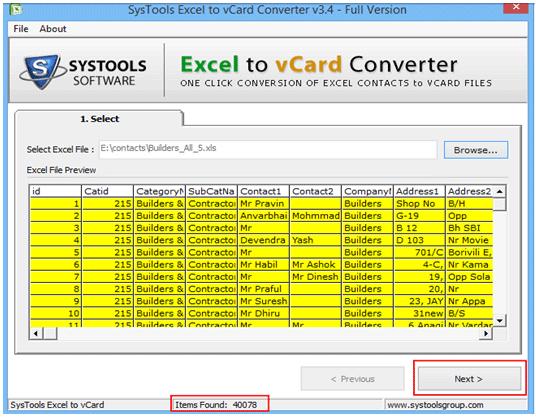This screenshot has height=417, width=536.
Task: Click the 'SubCatNa' column header
Action: click(x=211, y=191)
